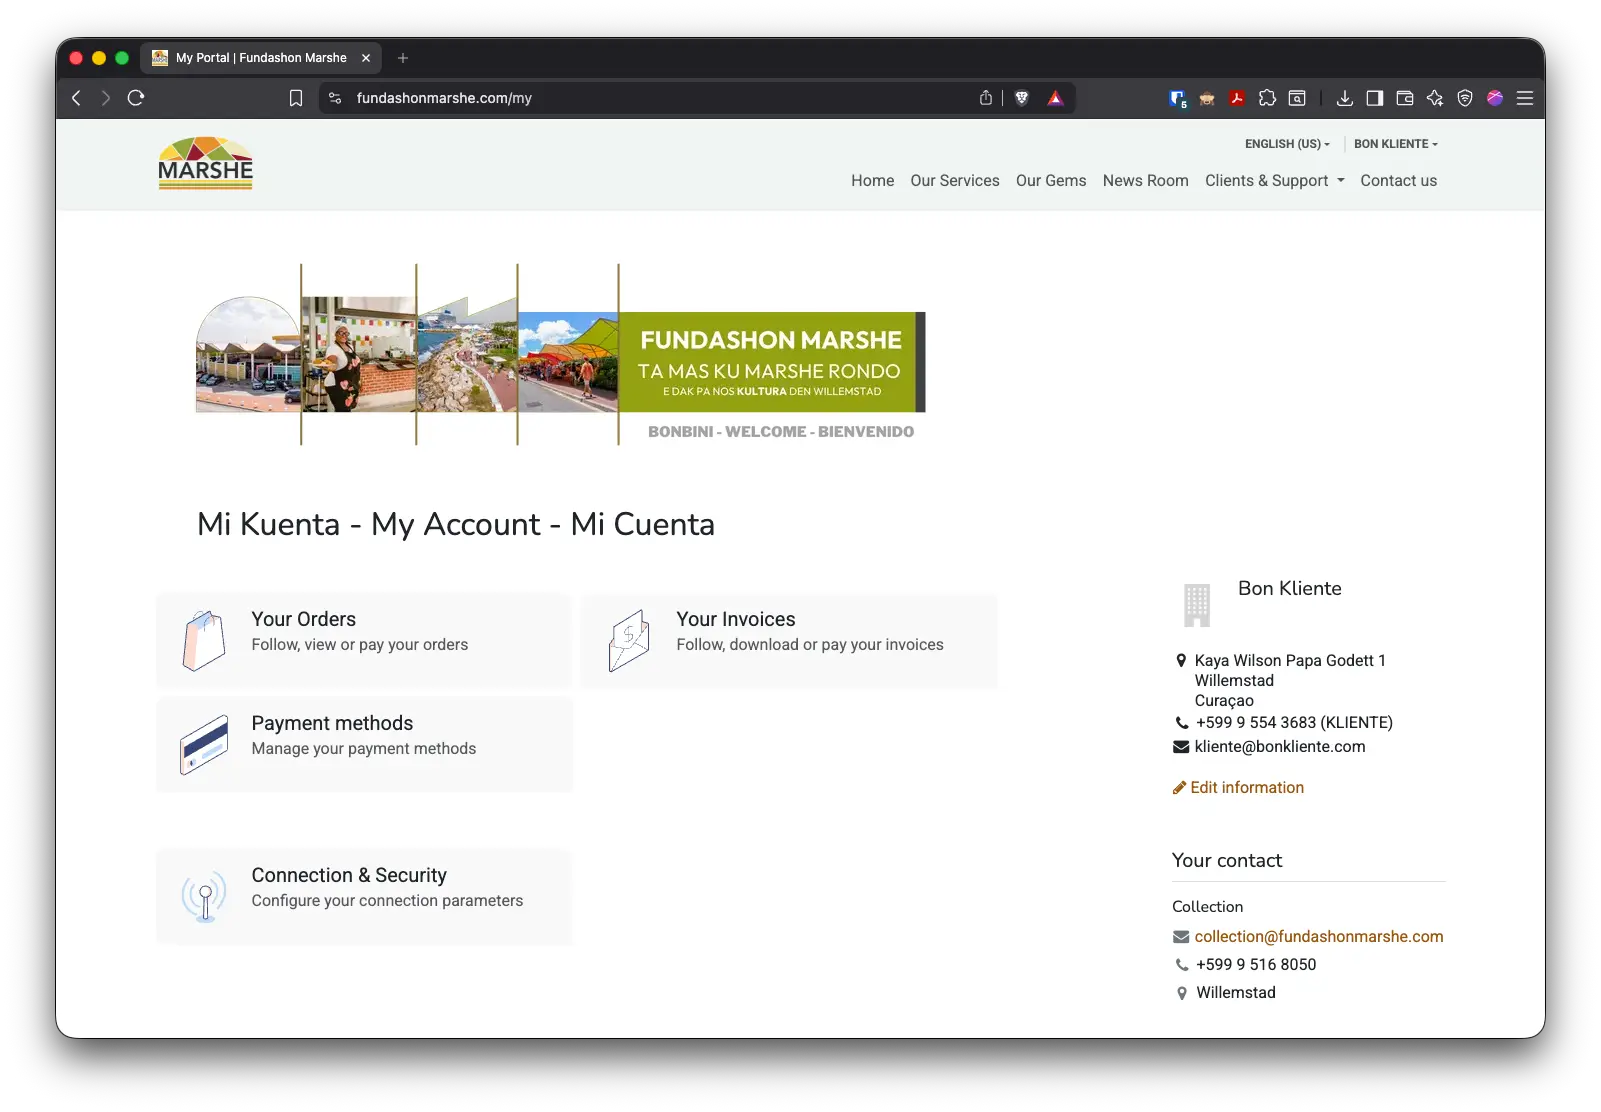The image size is (1601, 1112).
Task: Open Connection & Security
Action: click(x=364, y=896)
